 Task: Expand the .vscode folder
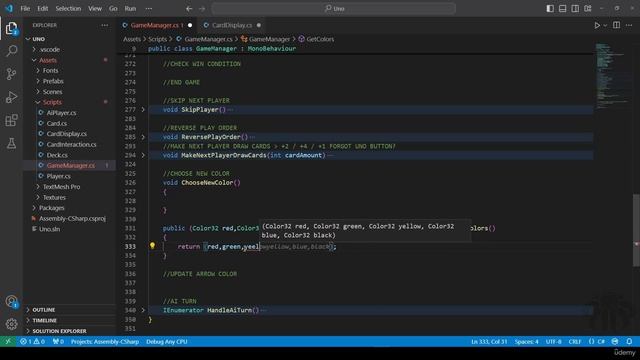[49, 49]
